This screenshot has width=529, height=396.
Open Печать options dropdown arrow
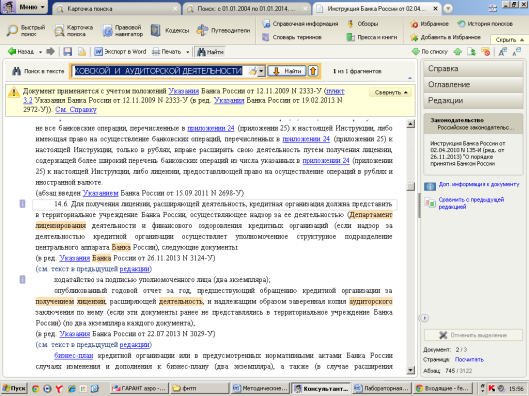click(x=188, y=52)
